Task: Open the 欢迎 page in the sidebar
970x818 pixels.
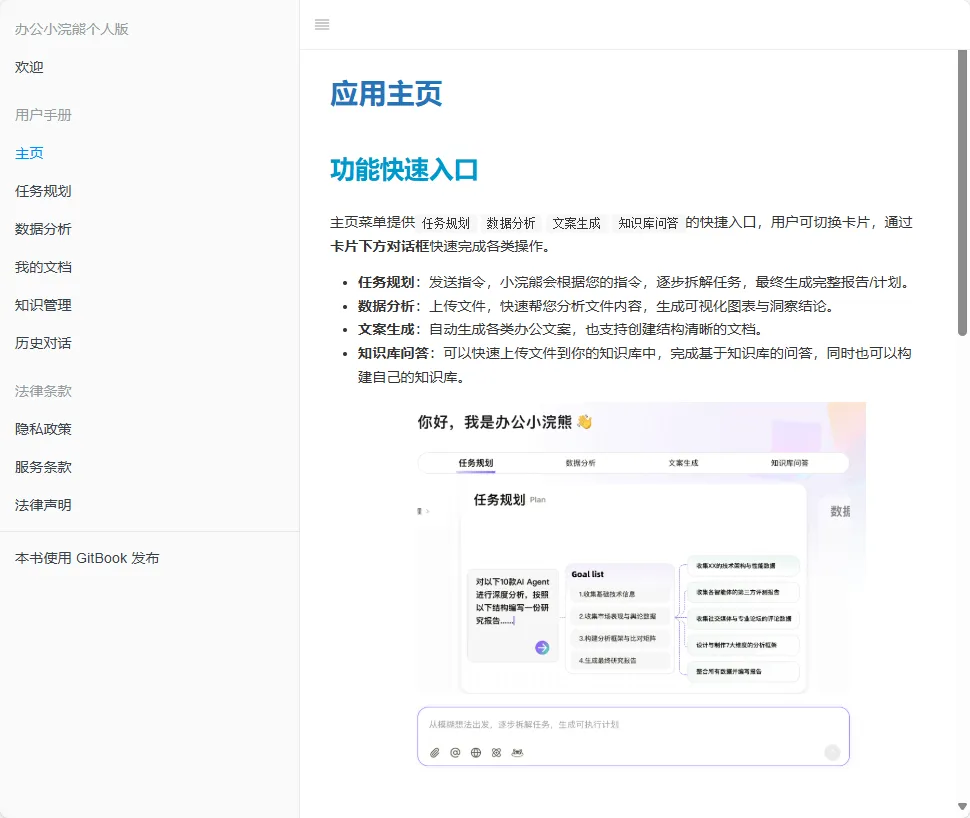Action: tap(29, 67)
